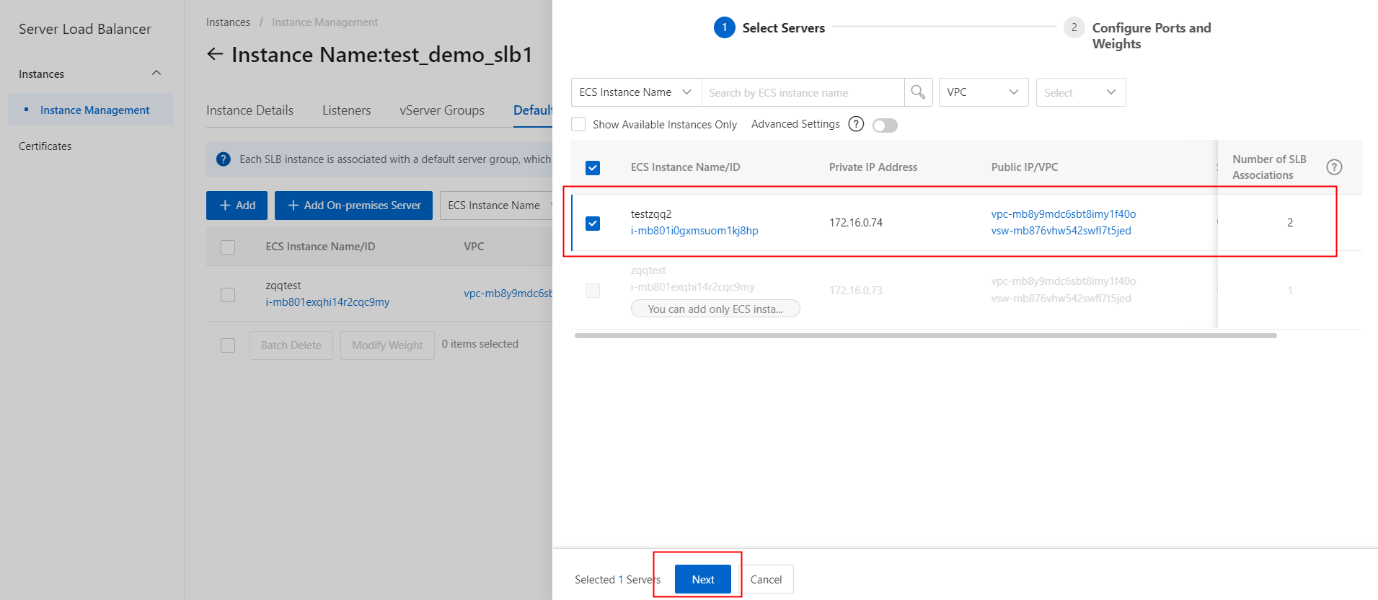Collapse the Instances sidebar section
This screenshot has height=600, width=1378.
tap(156, 74)
